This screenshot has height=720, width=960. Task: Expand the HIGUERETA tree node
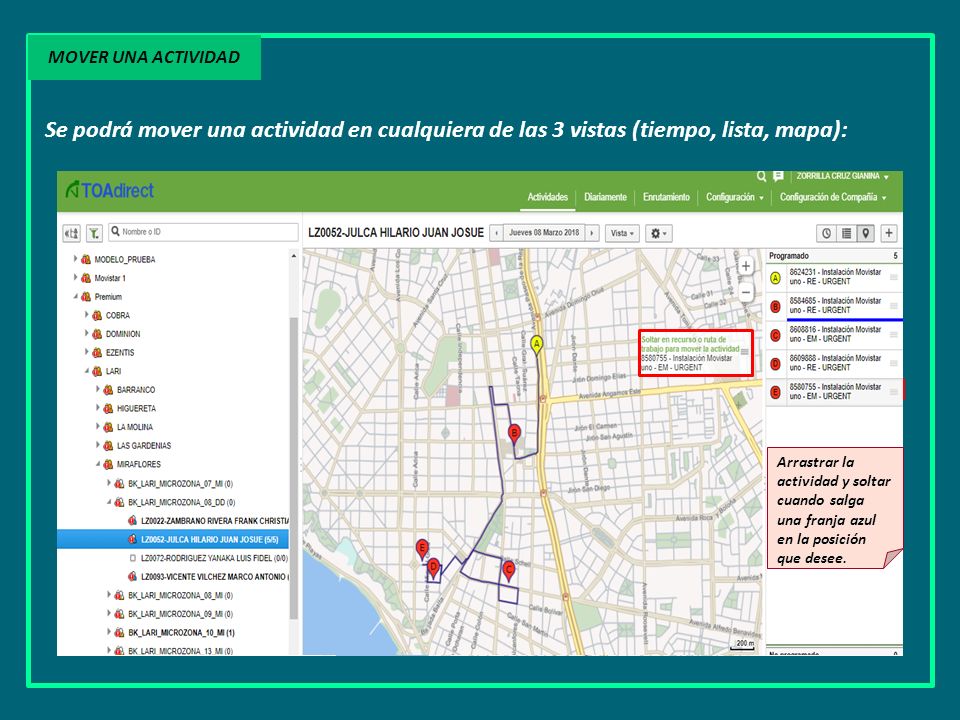tap(97, 408)
